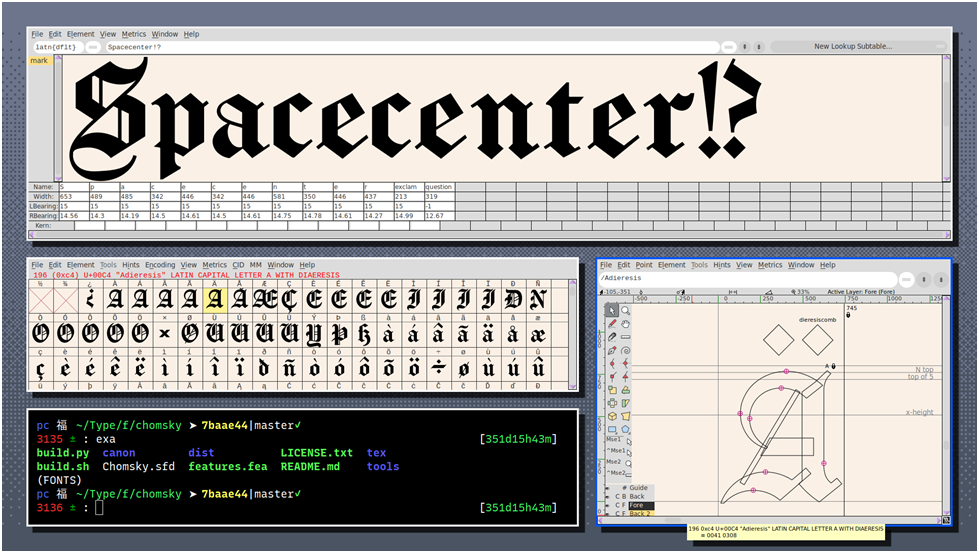
Task: Select the Corner point tool
Action: pos(612,377)
